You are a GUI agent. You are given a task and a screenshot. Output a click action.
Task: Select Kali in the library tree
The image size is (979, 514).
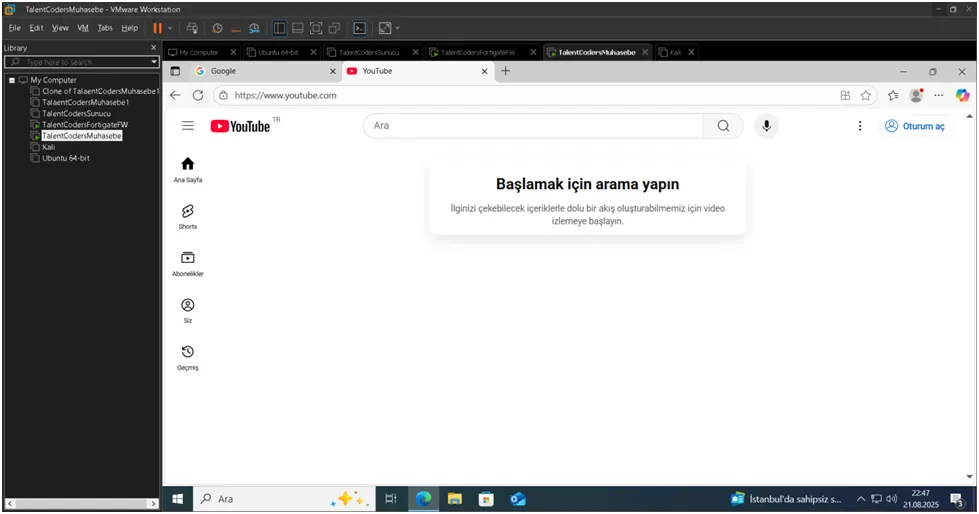[x=49, y=147]
